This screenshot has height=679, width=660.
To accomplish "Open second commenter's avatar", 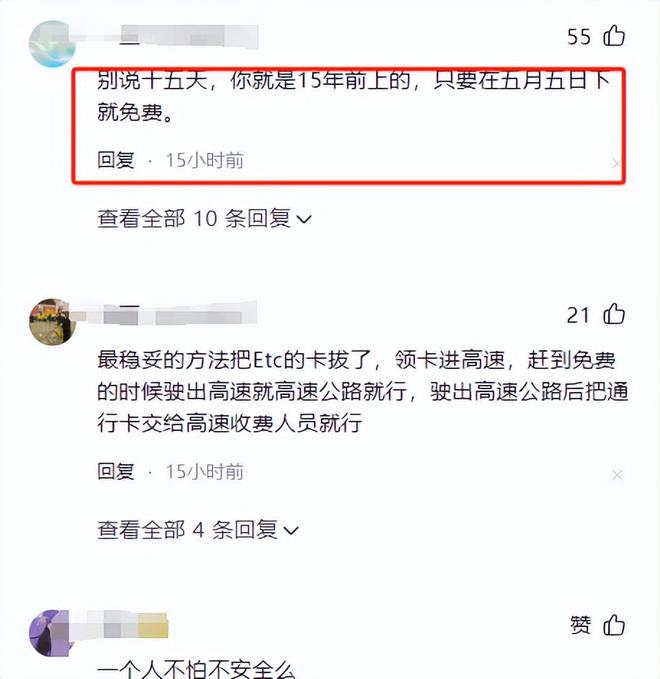I will coord(52,322).
